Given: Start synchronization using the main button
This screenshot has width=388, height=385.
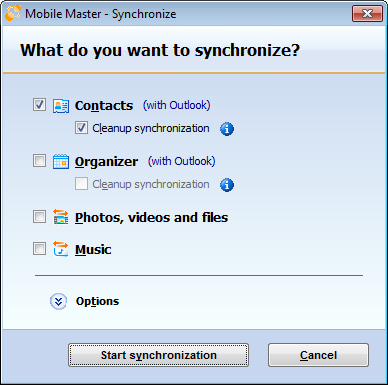Looking at the screenshot, I should click(159, 355).
